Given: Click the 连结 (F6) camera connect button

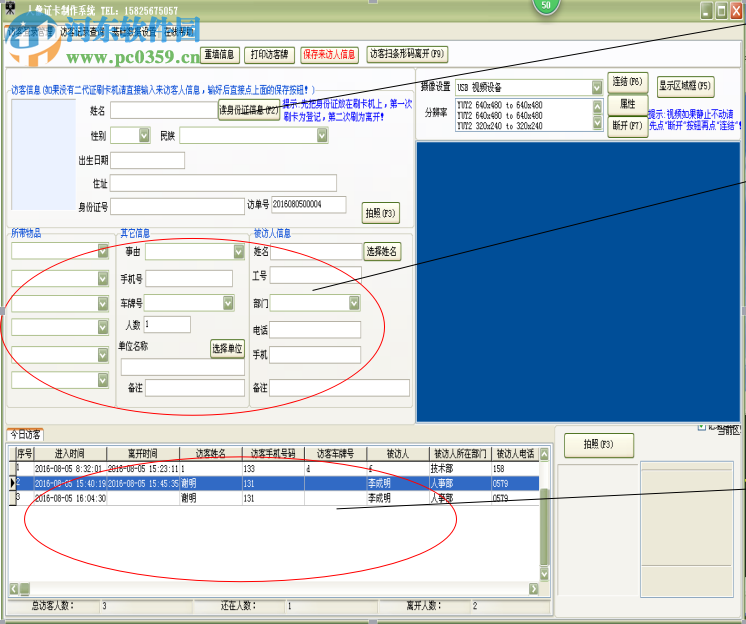Looking at the screenshot, I should [629, 83].
